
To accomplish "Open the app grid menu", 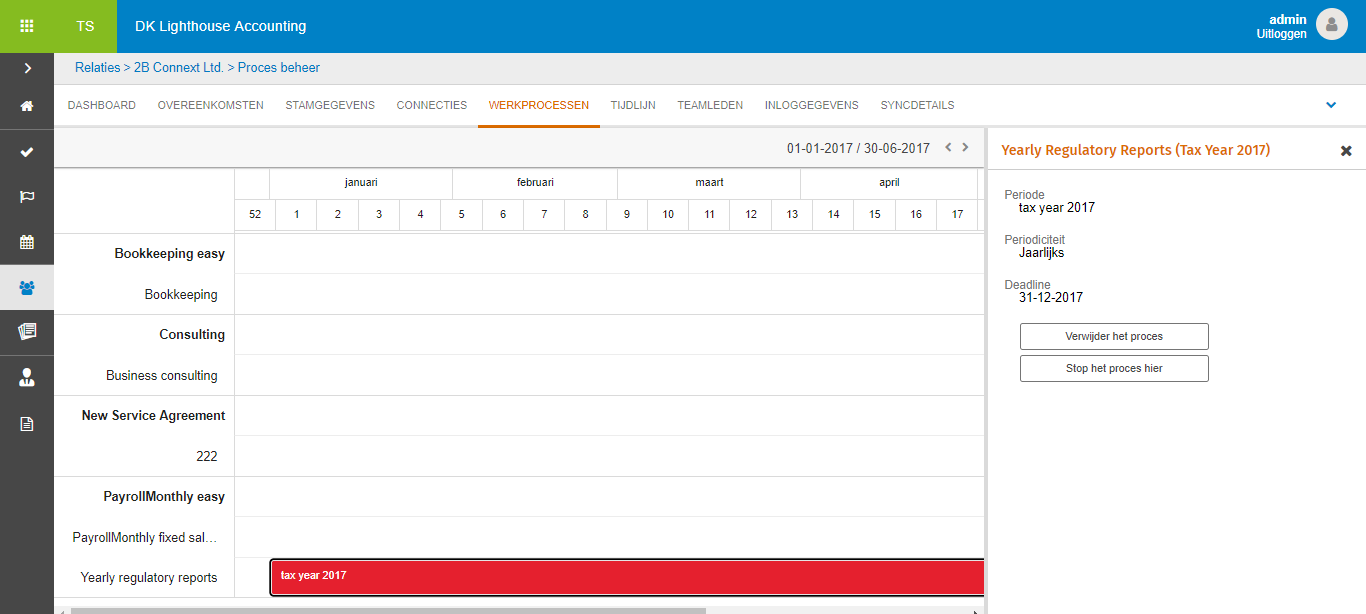I will click(x=27, y=26).
